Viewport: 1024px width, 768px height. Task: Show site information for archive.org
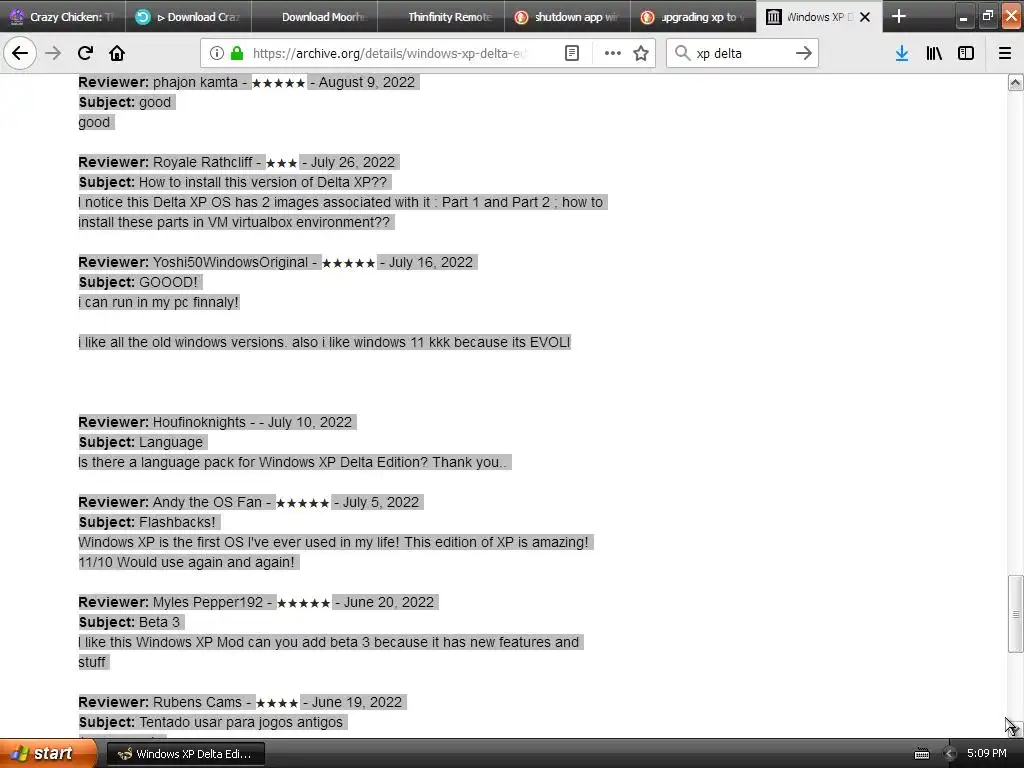(x=216, y=53)
